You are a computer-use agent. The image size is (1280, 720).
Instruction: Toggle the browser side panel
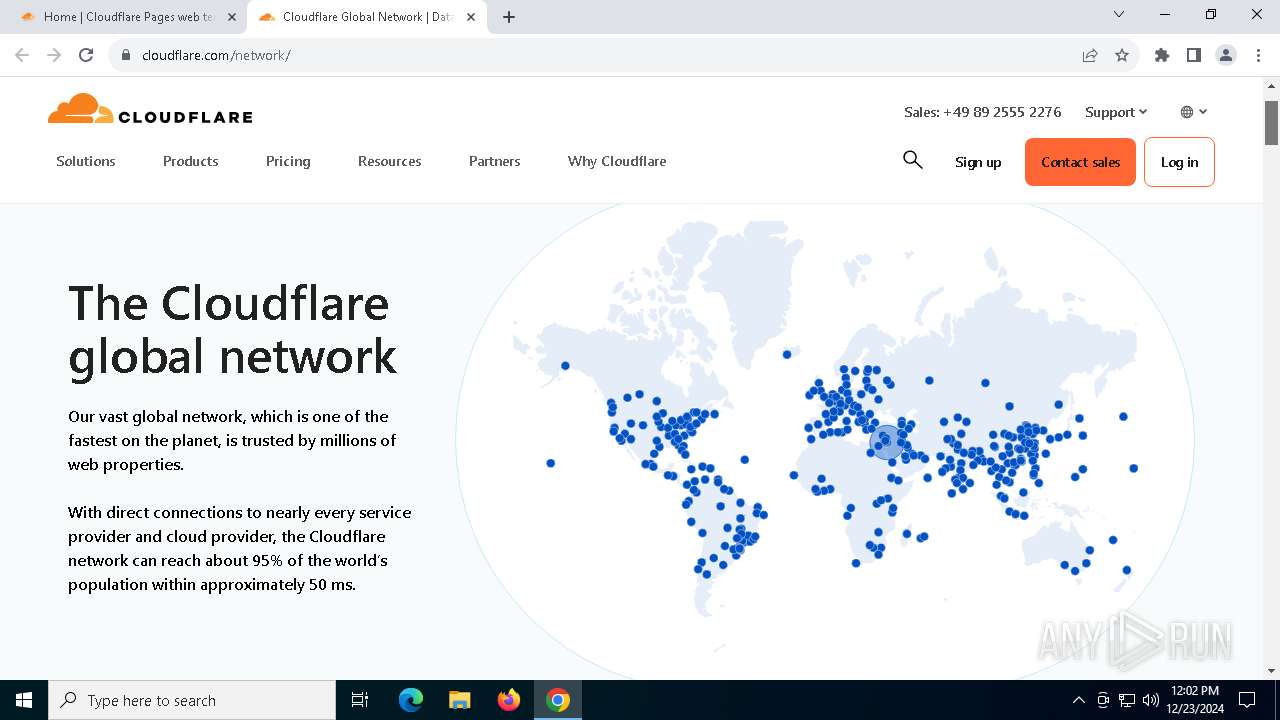pos(1194,55)
